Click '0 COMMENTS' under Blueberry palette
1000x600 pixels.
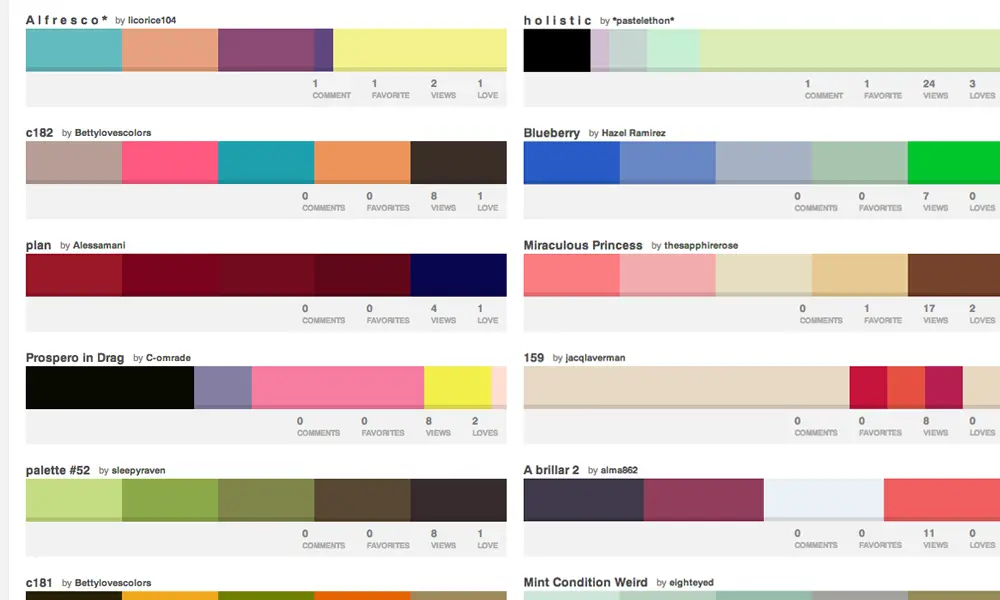tap(816, 201)
